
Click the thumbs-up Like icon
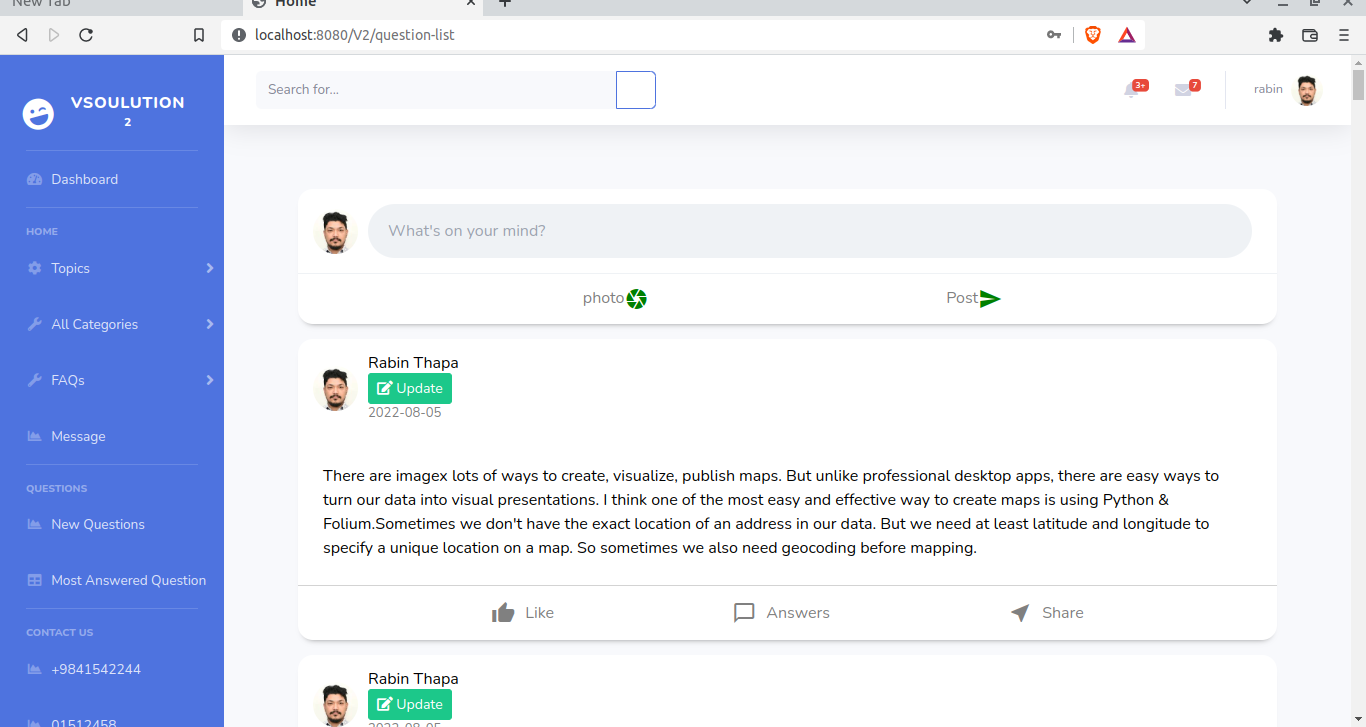click(x=502, y=612)
